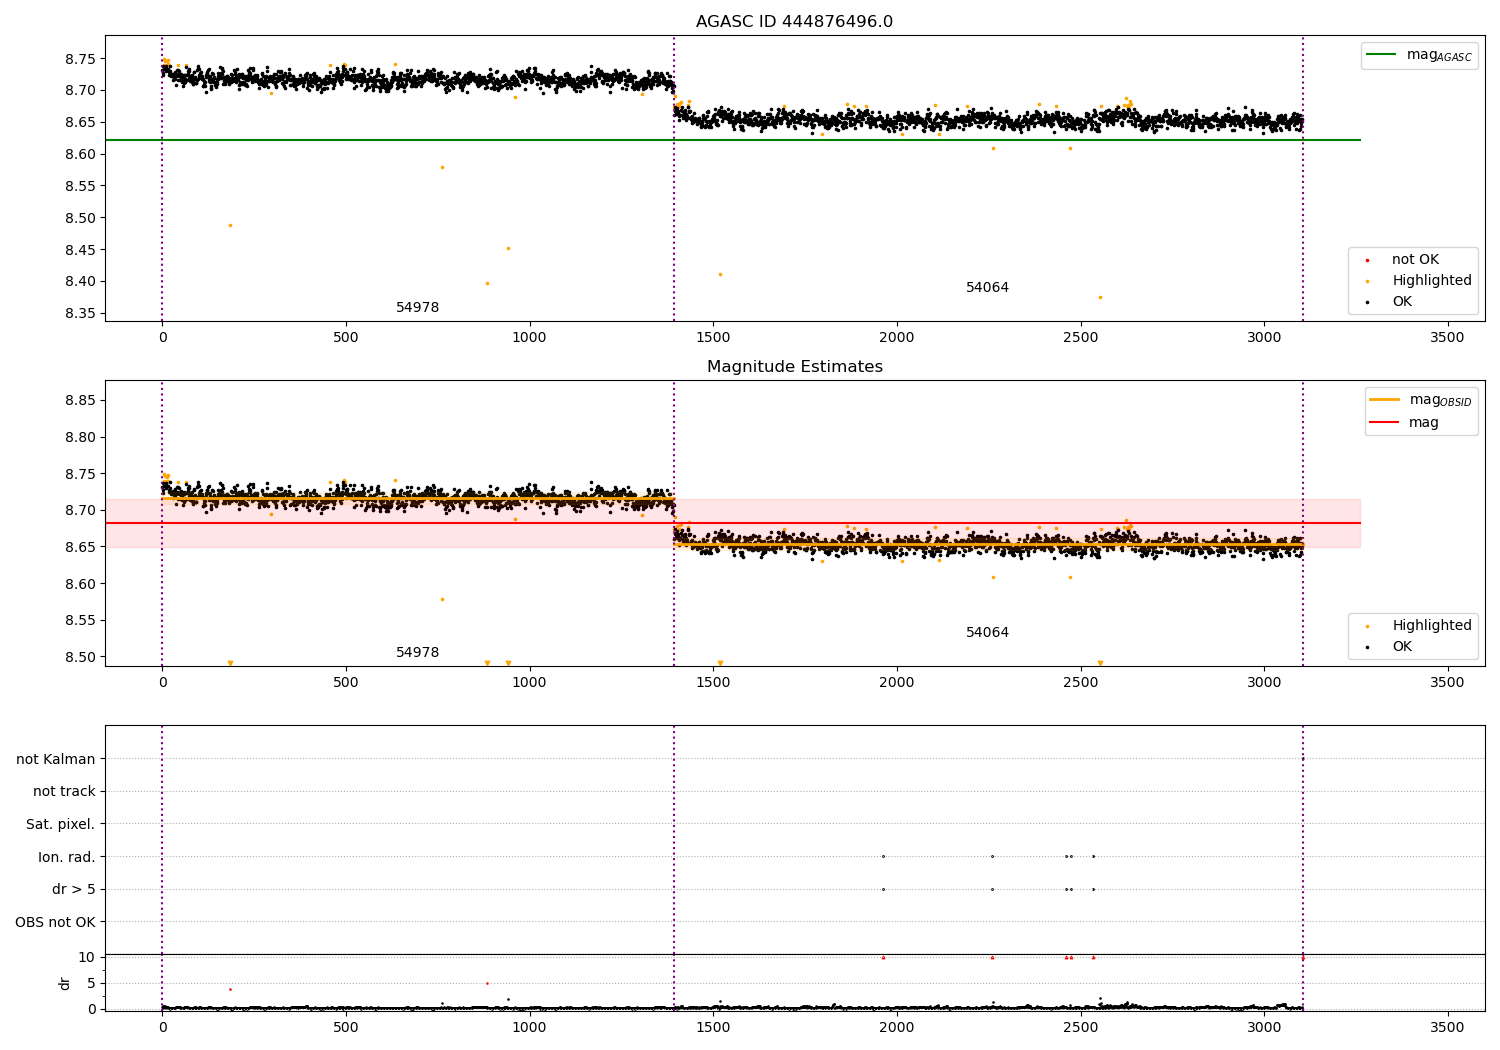Click the 'not track' row label
This screenshot has height=1050, width=1500.
(64, 792)
